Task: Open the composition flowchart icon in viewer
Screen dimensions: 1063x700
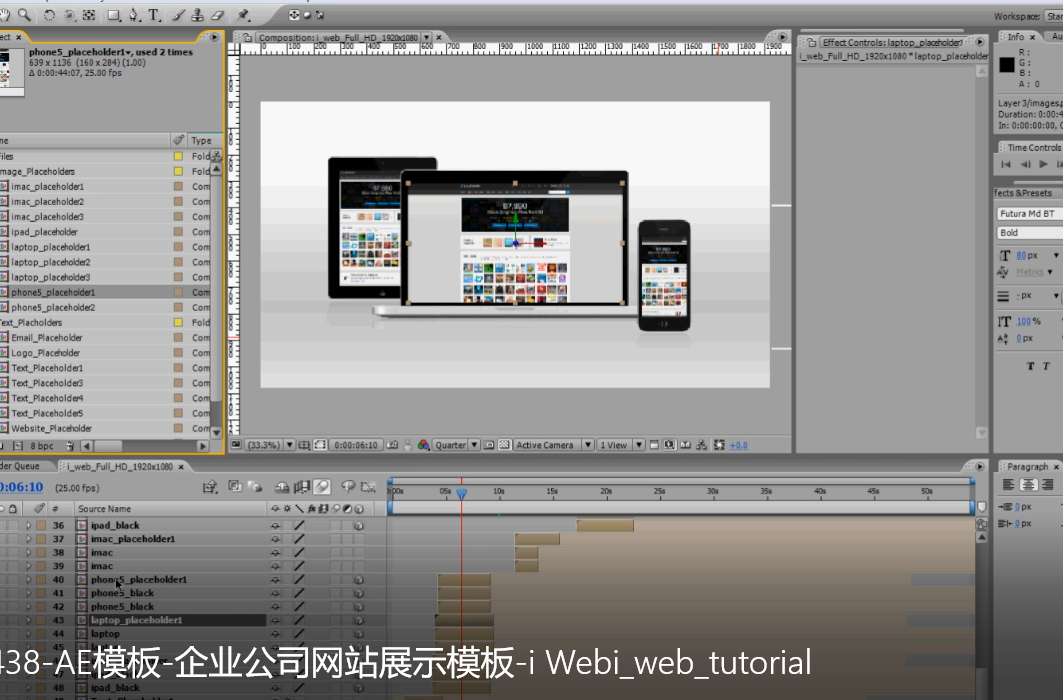Action: pos(702,445)
